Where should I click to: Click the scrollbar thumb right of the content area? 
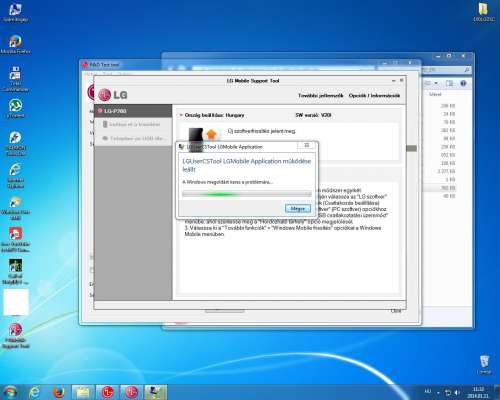coord(411,148)
